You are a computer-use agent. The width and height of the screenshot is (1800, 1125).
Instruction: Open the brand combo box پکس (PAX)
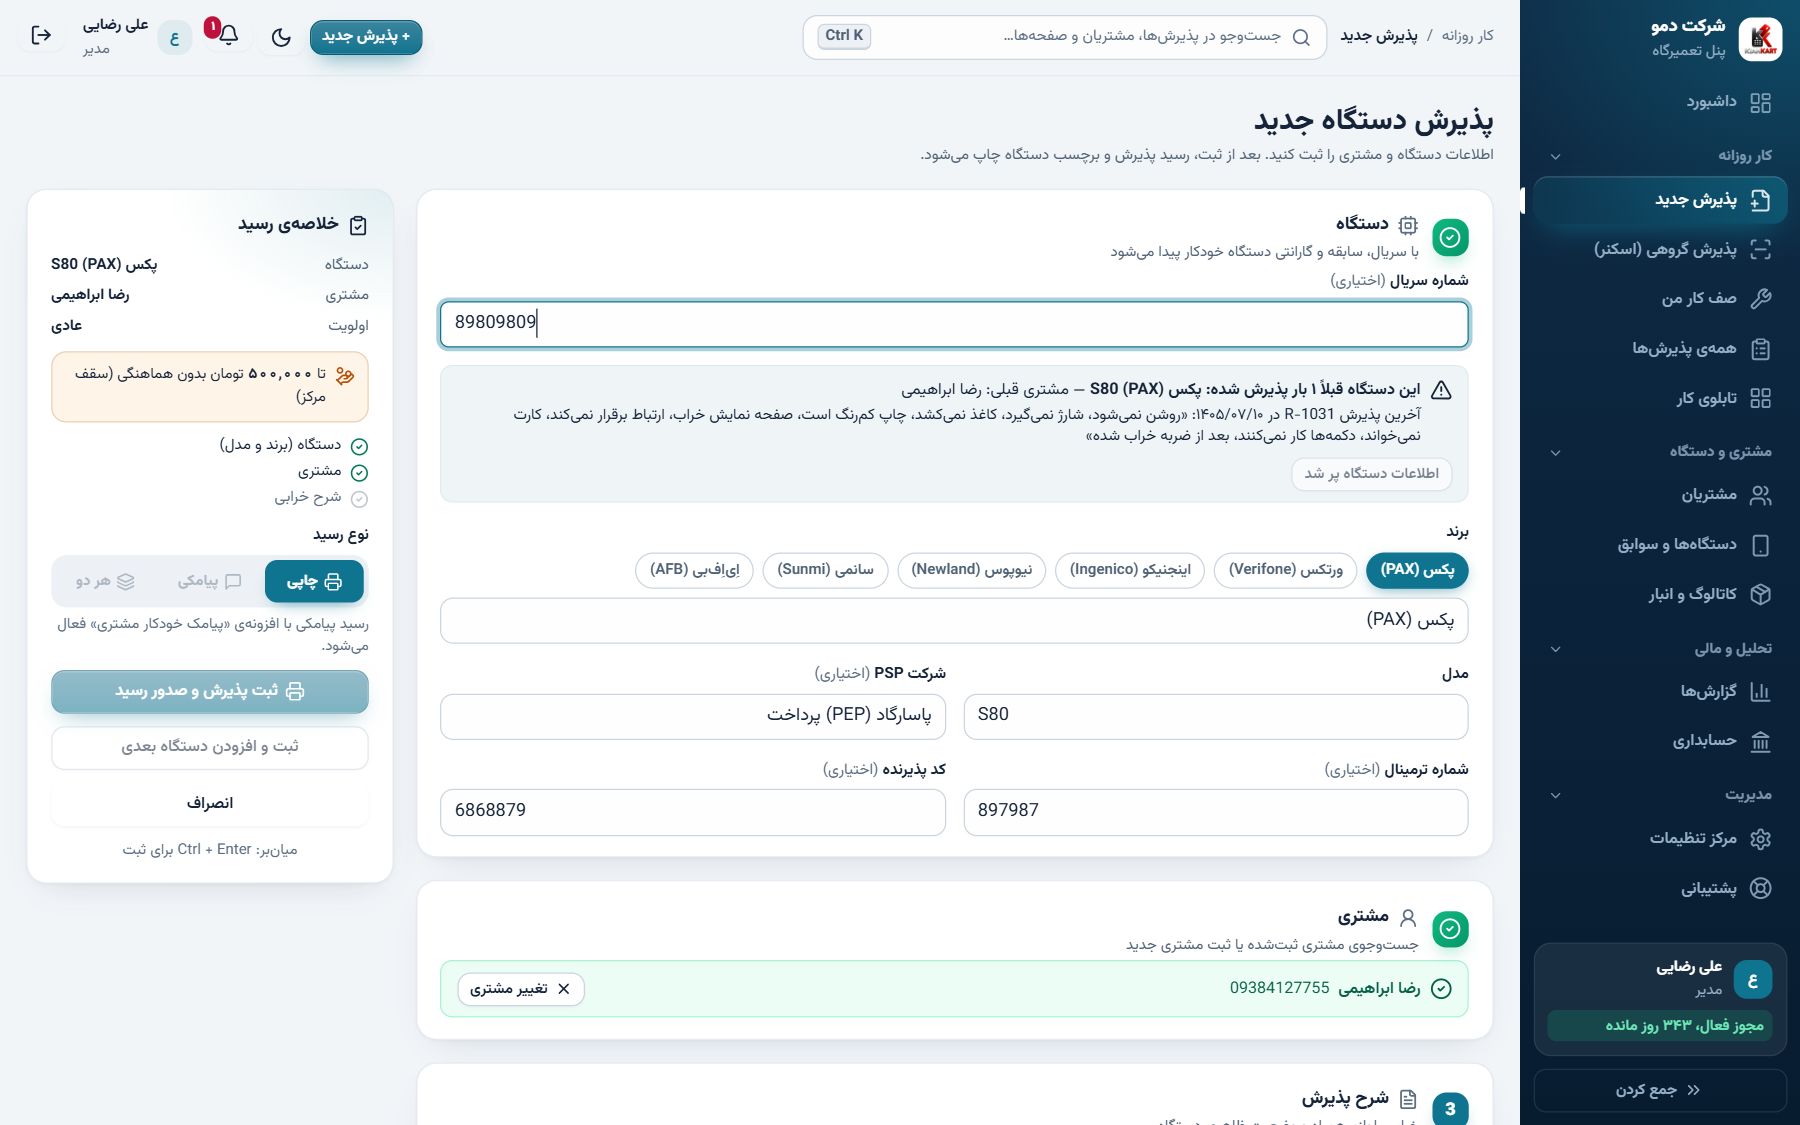tap(954, 620)
